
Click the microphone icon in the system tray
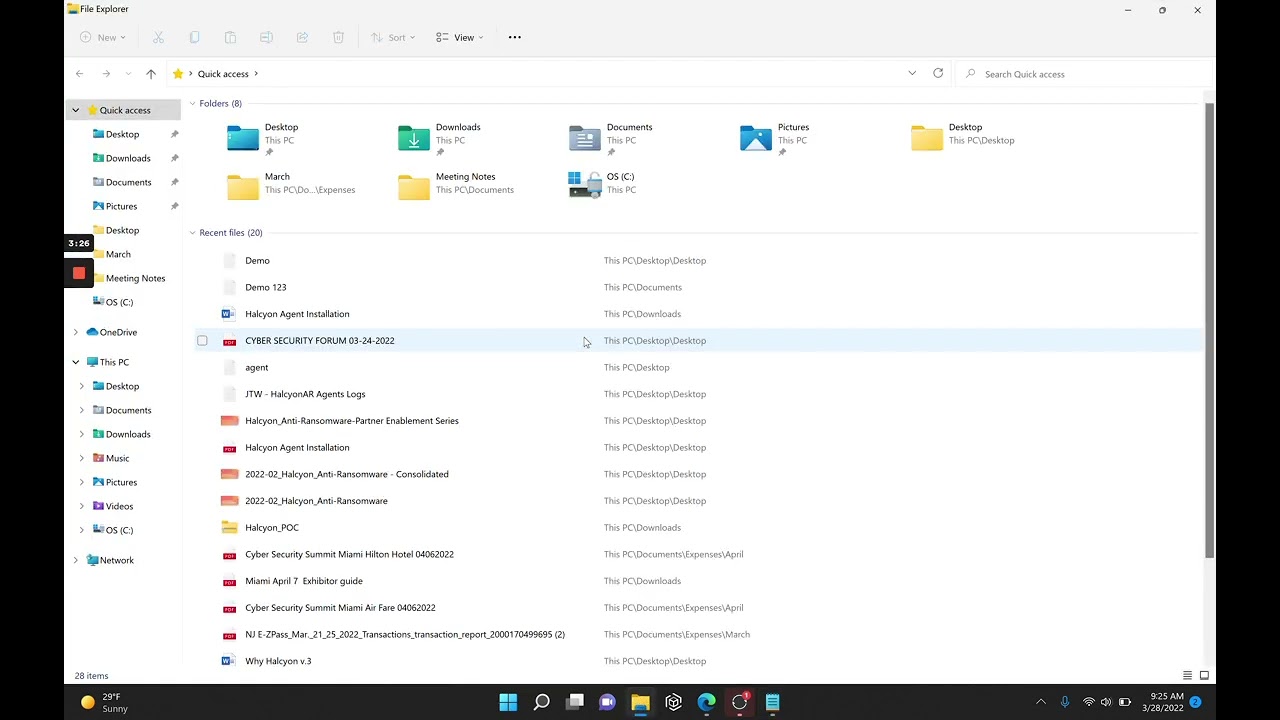click(1065, 702)
